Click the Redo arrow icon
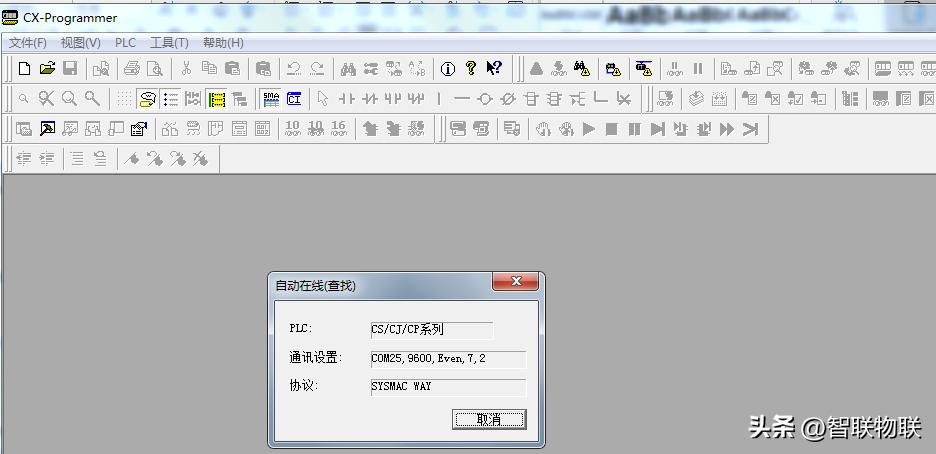 [x=317, y=69]
